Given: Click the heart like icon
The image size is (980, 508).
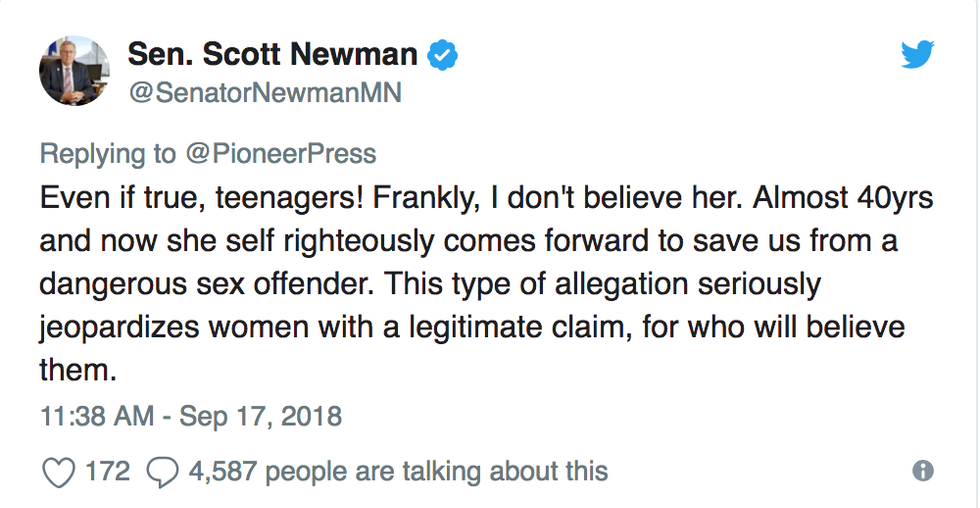Looking at the screenshot, I should click(x=60, y=471).
